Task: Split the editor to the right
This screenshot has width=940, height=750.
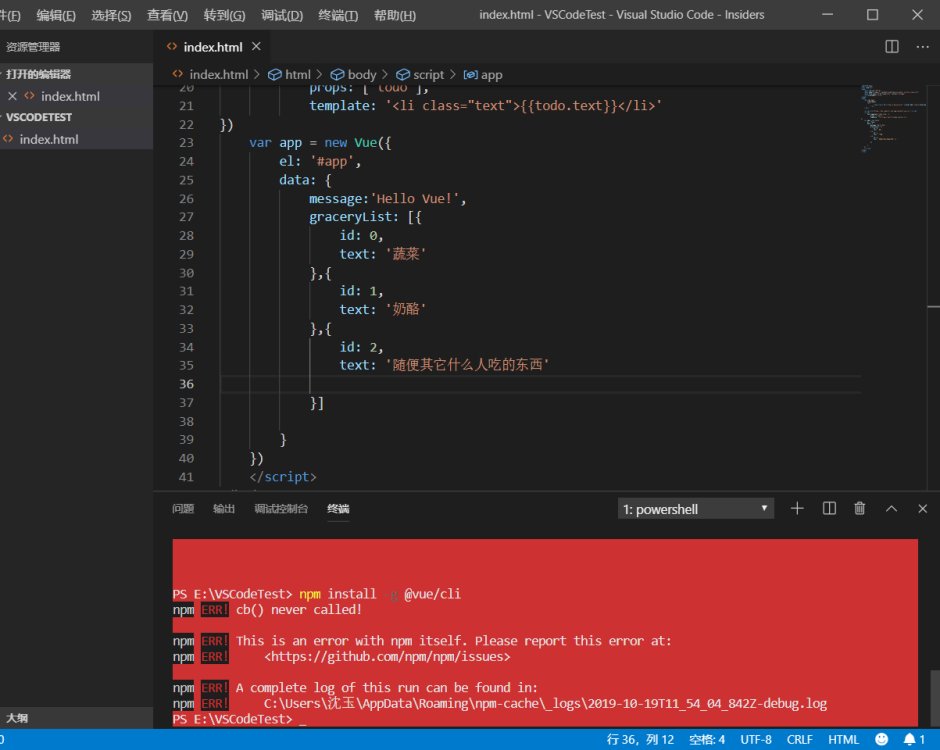Action: pos(892,47)
